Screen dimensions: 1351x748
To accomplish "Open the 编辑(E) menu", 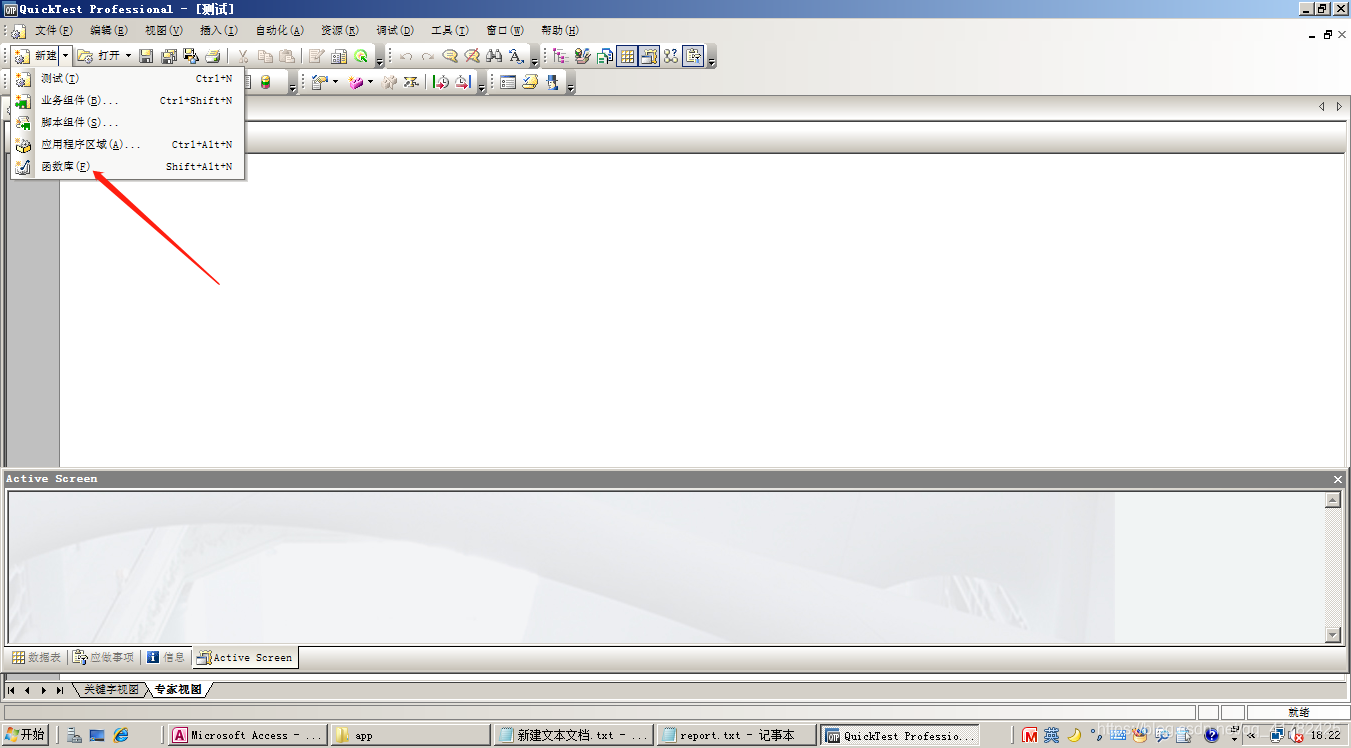I will tap(109, 30).
